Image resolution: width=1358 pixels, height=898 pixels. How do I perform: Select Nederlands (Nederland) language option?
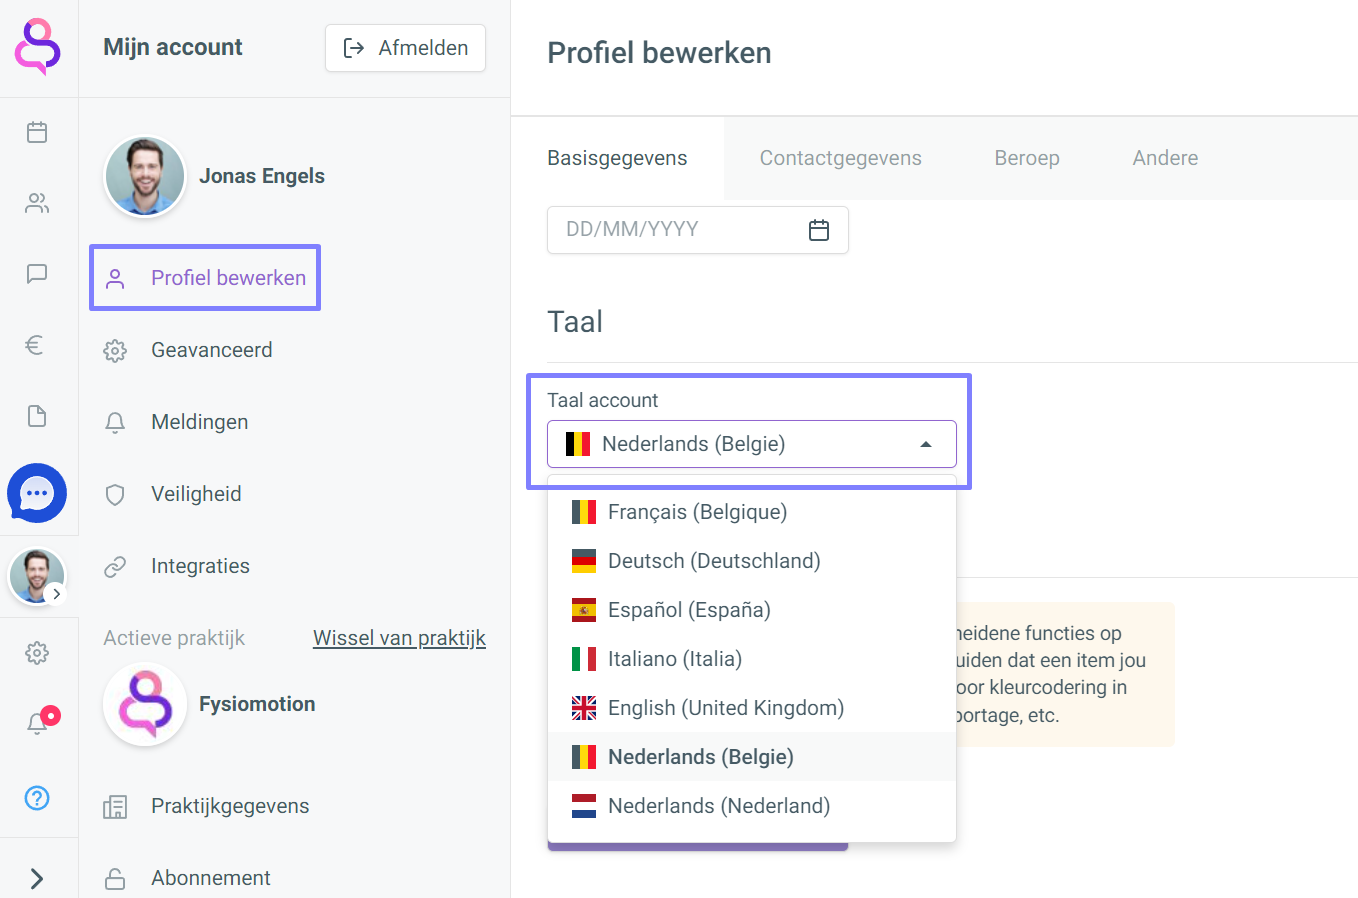[x=752, y=806]
